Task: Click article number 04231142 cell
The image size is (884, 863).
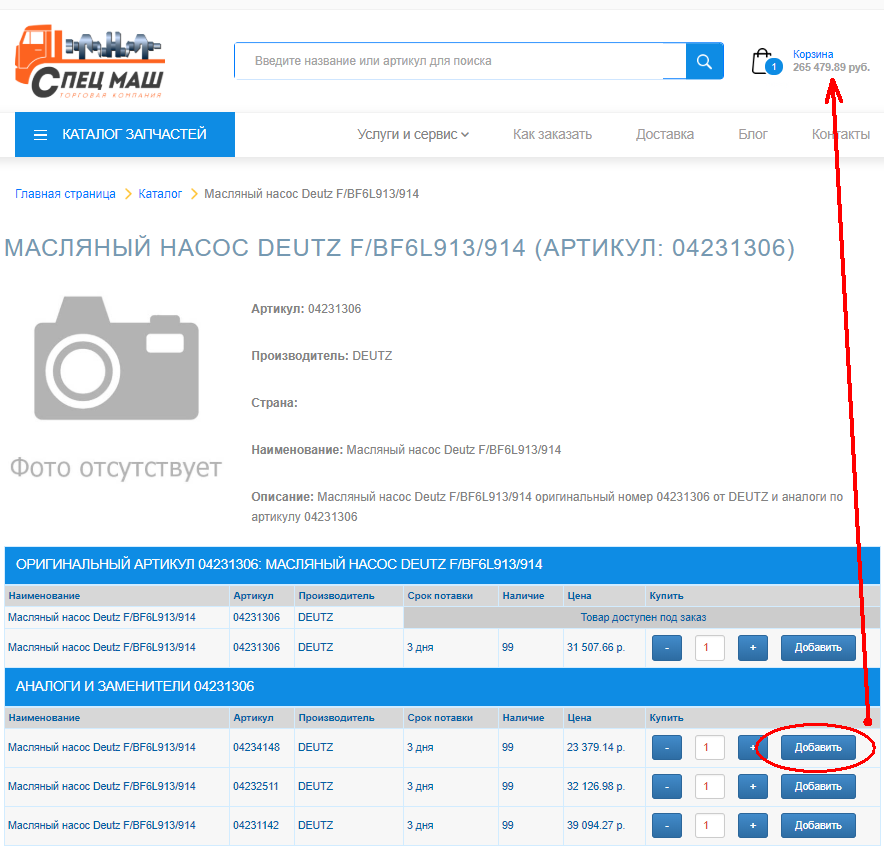Action: 262,825
